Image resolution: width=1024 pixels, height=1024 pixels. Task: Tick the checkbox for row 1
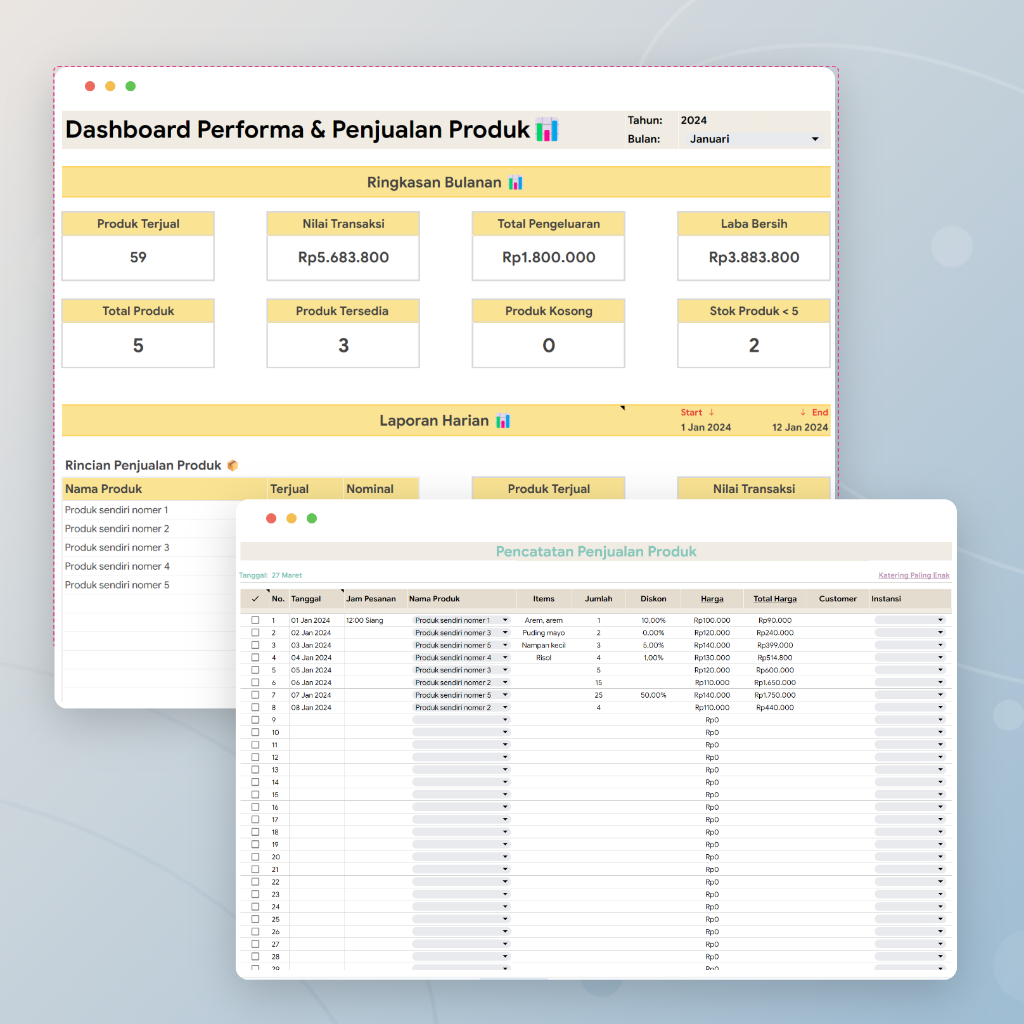pos(255,620)
